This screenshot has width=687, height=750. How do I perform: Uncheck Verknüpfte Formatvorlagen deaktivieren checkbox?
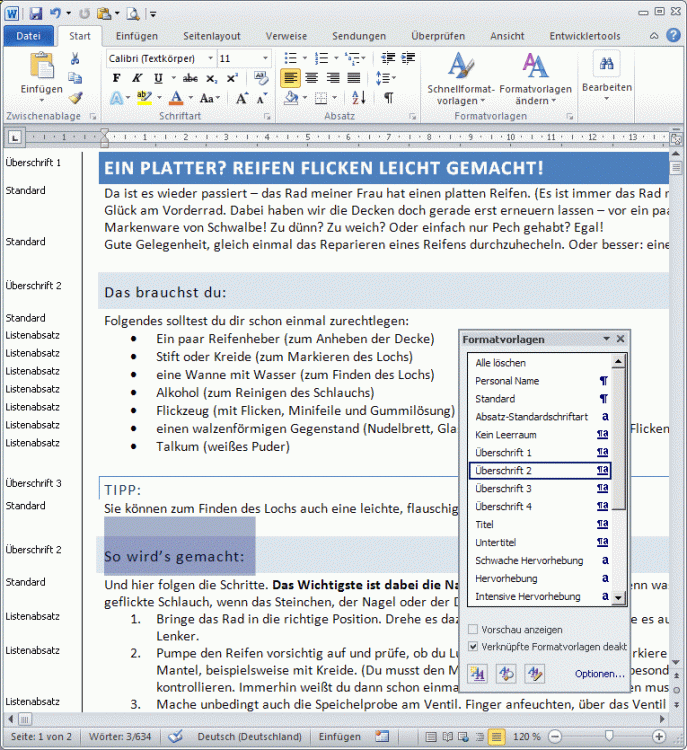(x=473, y=647)
